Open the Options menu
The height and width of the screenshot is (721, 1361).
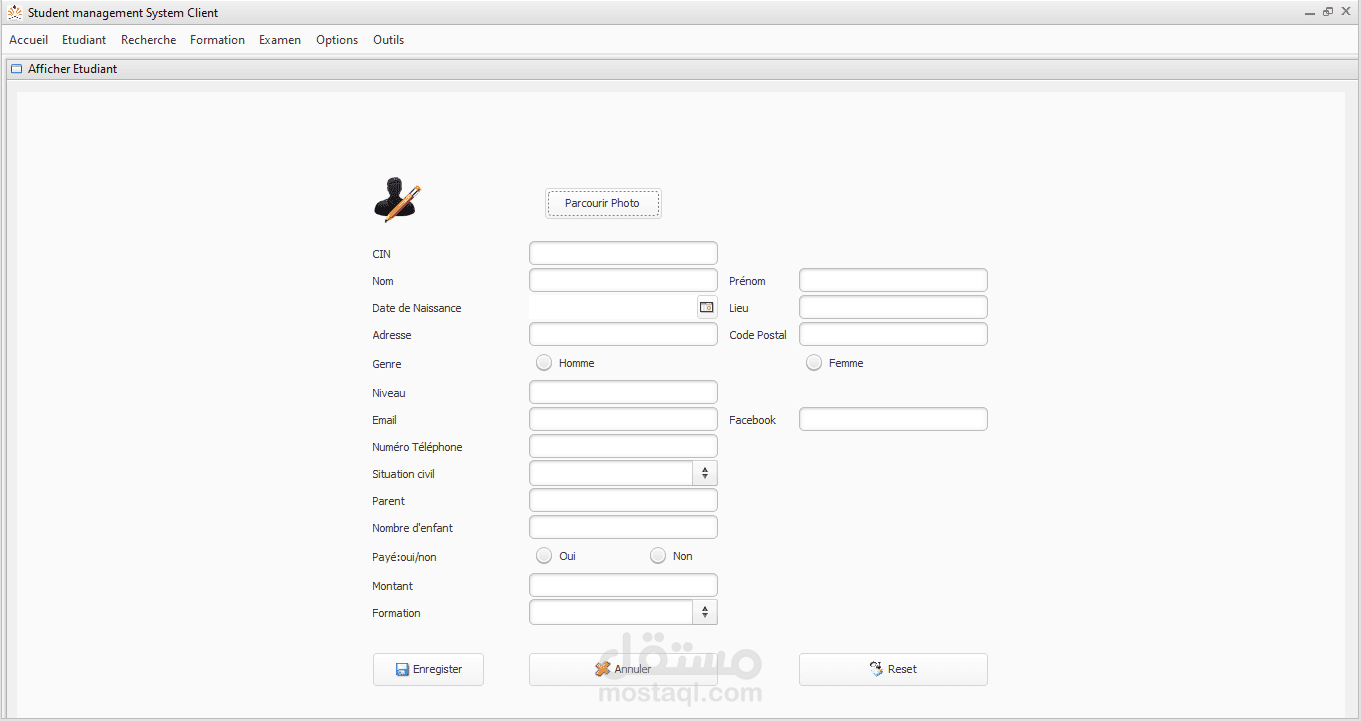pyautogui.click(x=337, y=40)
